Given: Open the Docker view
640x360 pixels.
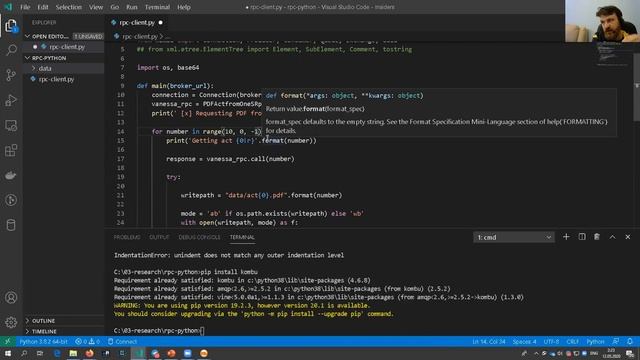Looking at the screenshot, I should (x=11, y=175).
